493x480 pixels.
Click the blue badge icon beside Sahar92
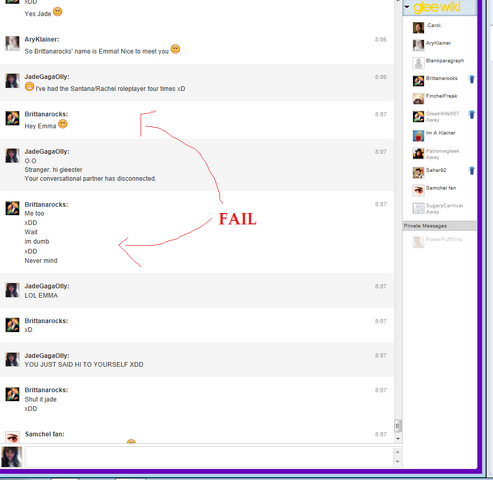click(x=471, y=171)
